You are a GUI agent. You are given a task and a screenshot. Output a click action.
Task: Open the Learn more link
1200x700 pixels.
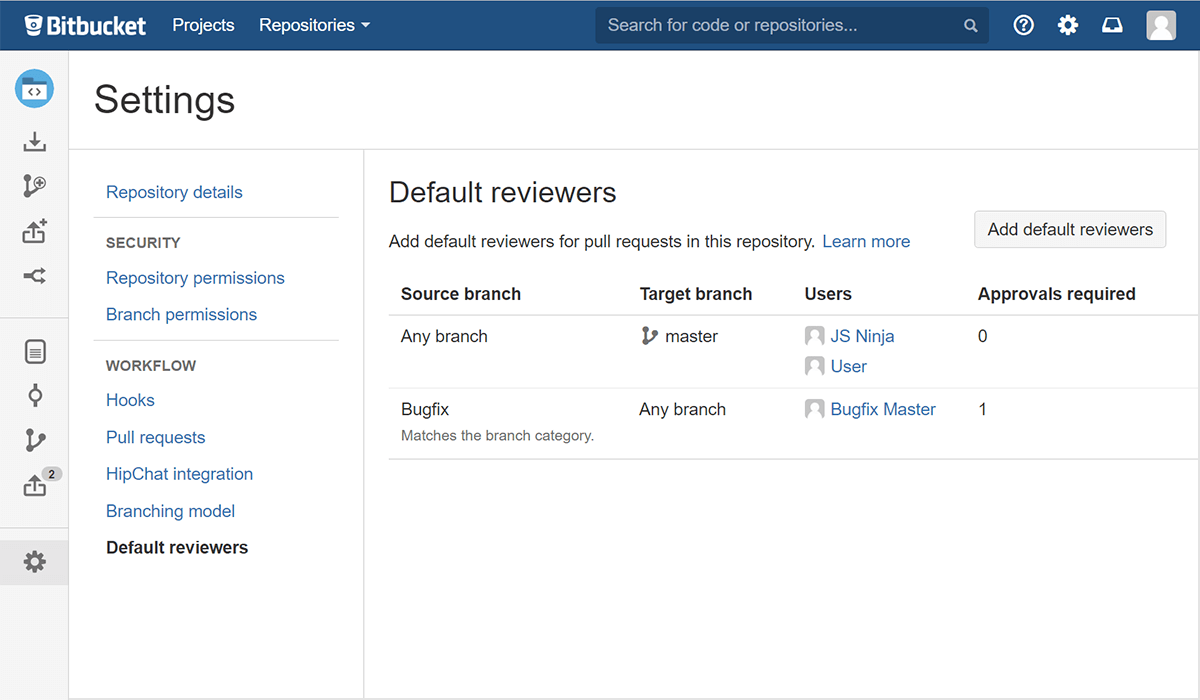(x=866, y=241)
